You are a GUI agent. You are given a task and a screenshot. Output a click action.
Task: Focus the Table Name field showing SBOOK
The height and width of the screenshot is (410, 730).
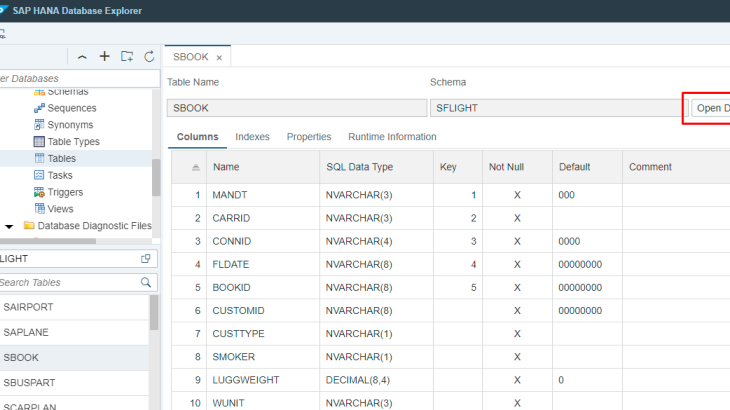(297, 108)
